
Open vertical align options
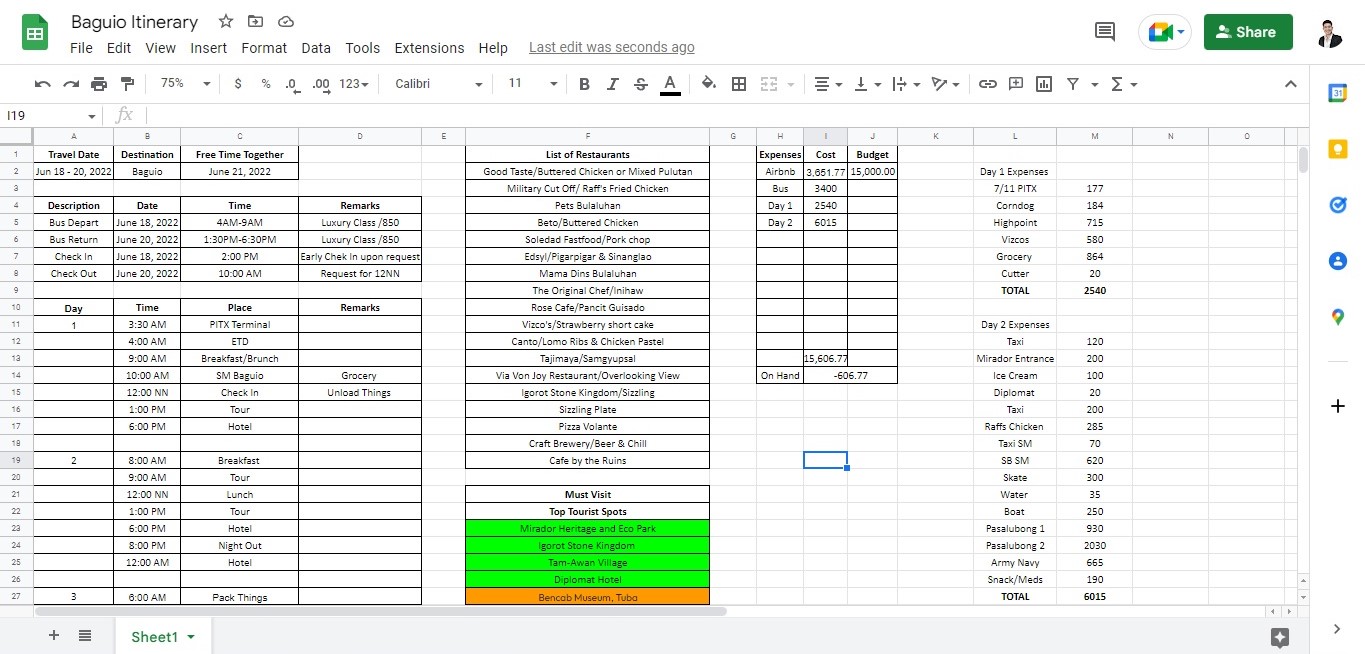[866, 84]
